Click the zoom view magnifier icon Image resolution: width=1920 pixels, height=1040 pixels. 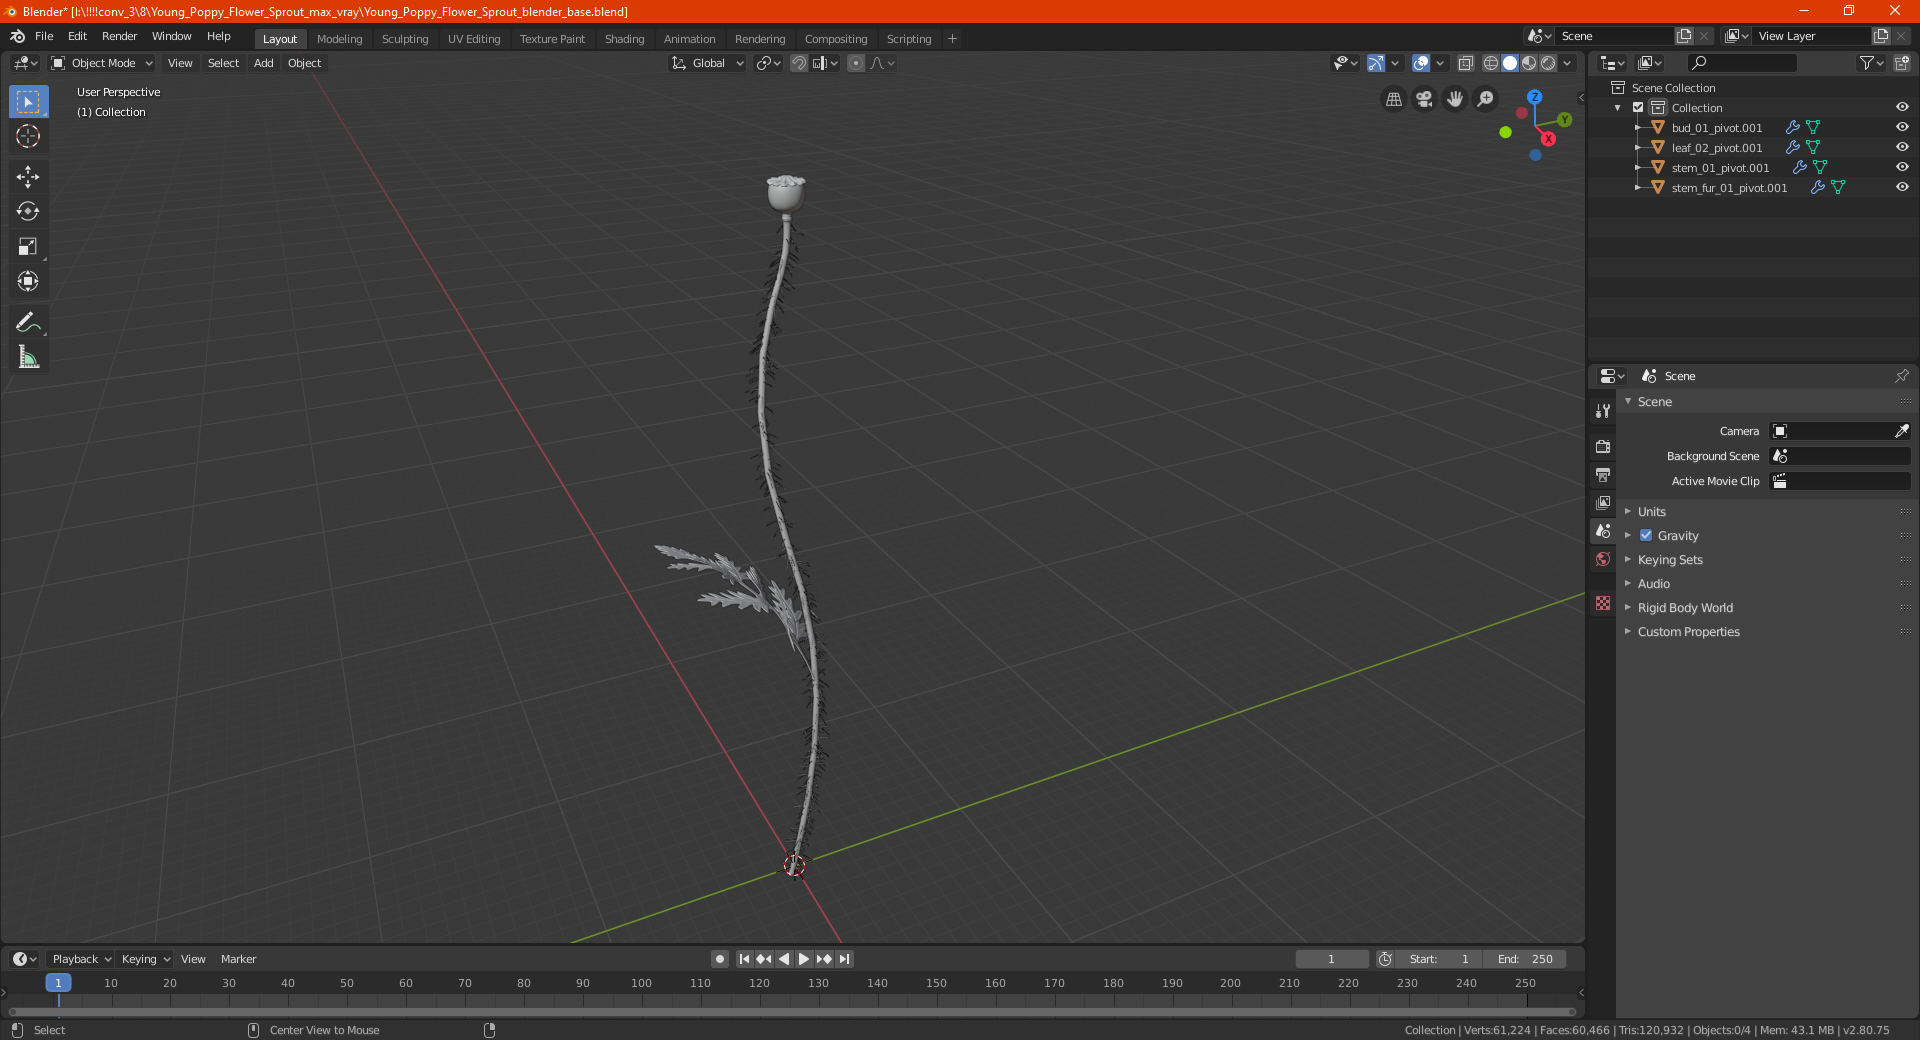pos(1486,99)
